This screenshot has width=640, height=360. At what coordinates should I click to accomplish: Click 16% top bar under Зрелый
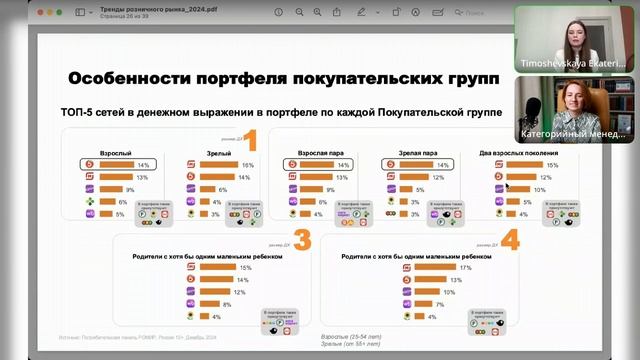click(x=219, y=164)
